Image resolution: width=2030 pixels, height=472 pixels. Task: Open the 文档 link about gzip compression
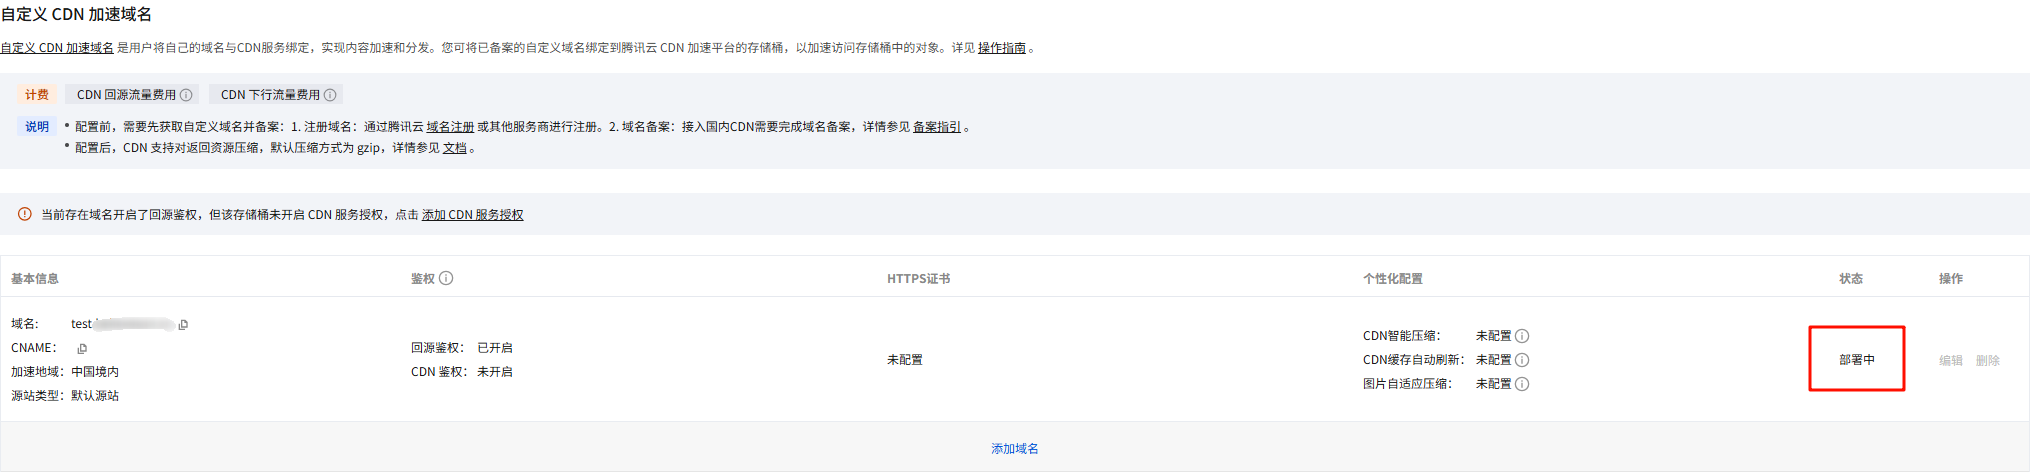pos(455,148)
